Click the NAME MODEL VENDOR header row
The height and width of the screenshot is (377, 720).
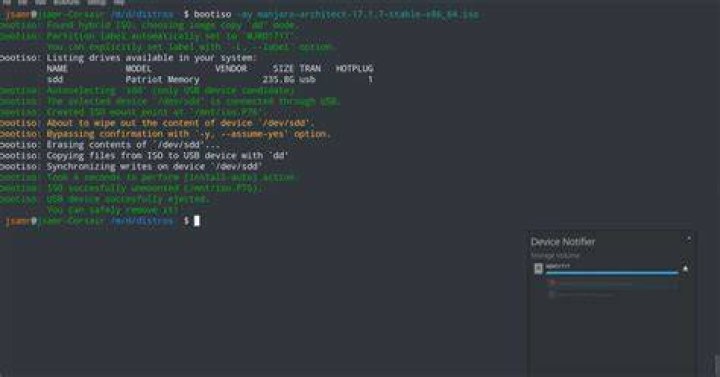(x=210, y=68)
